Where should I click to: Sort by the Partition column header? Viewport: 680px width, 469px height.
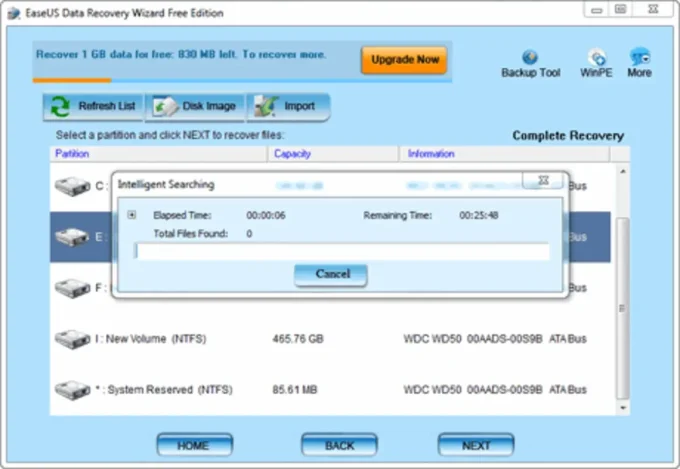pos(72,154)
